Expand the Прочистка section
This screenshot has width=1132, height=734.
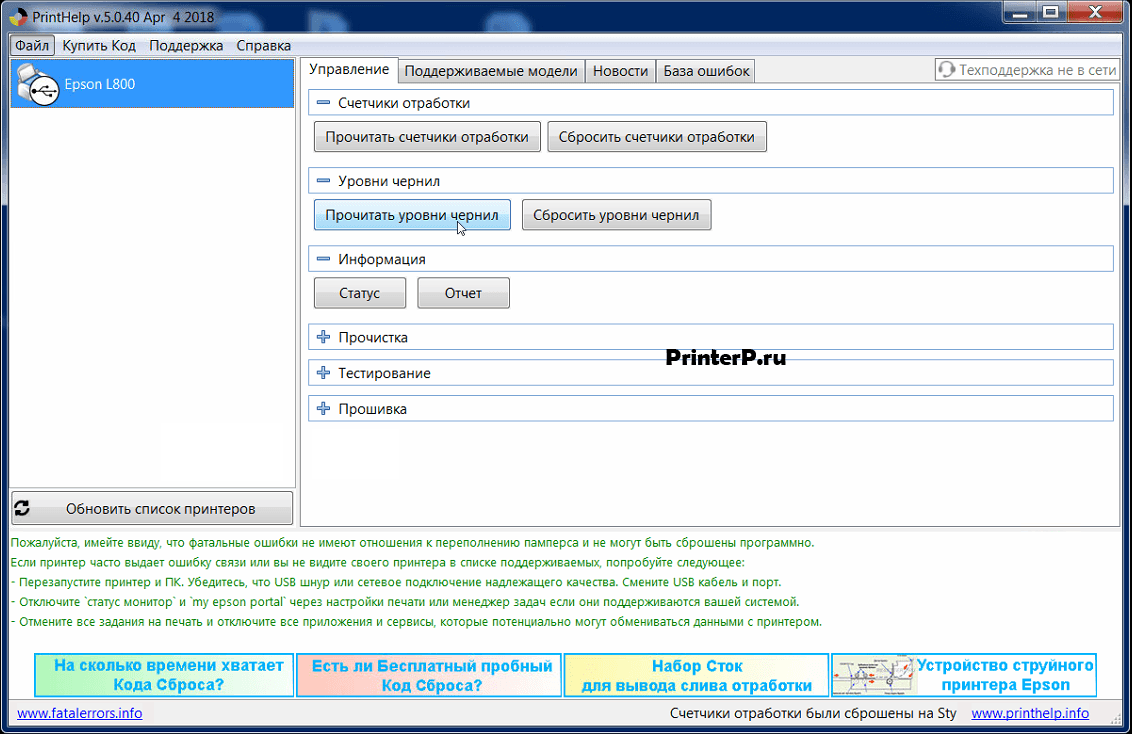click(x=323, y=337)
